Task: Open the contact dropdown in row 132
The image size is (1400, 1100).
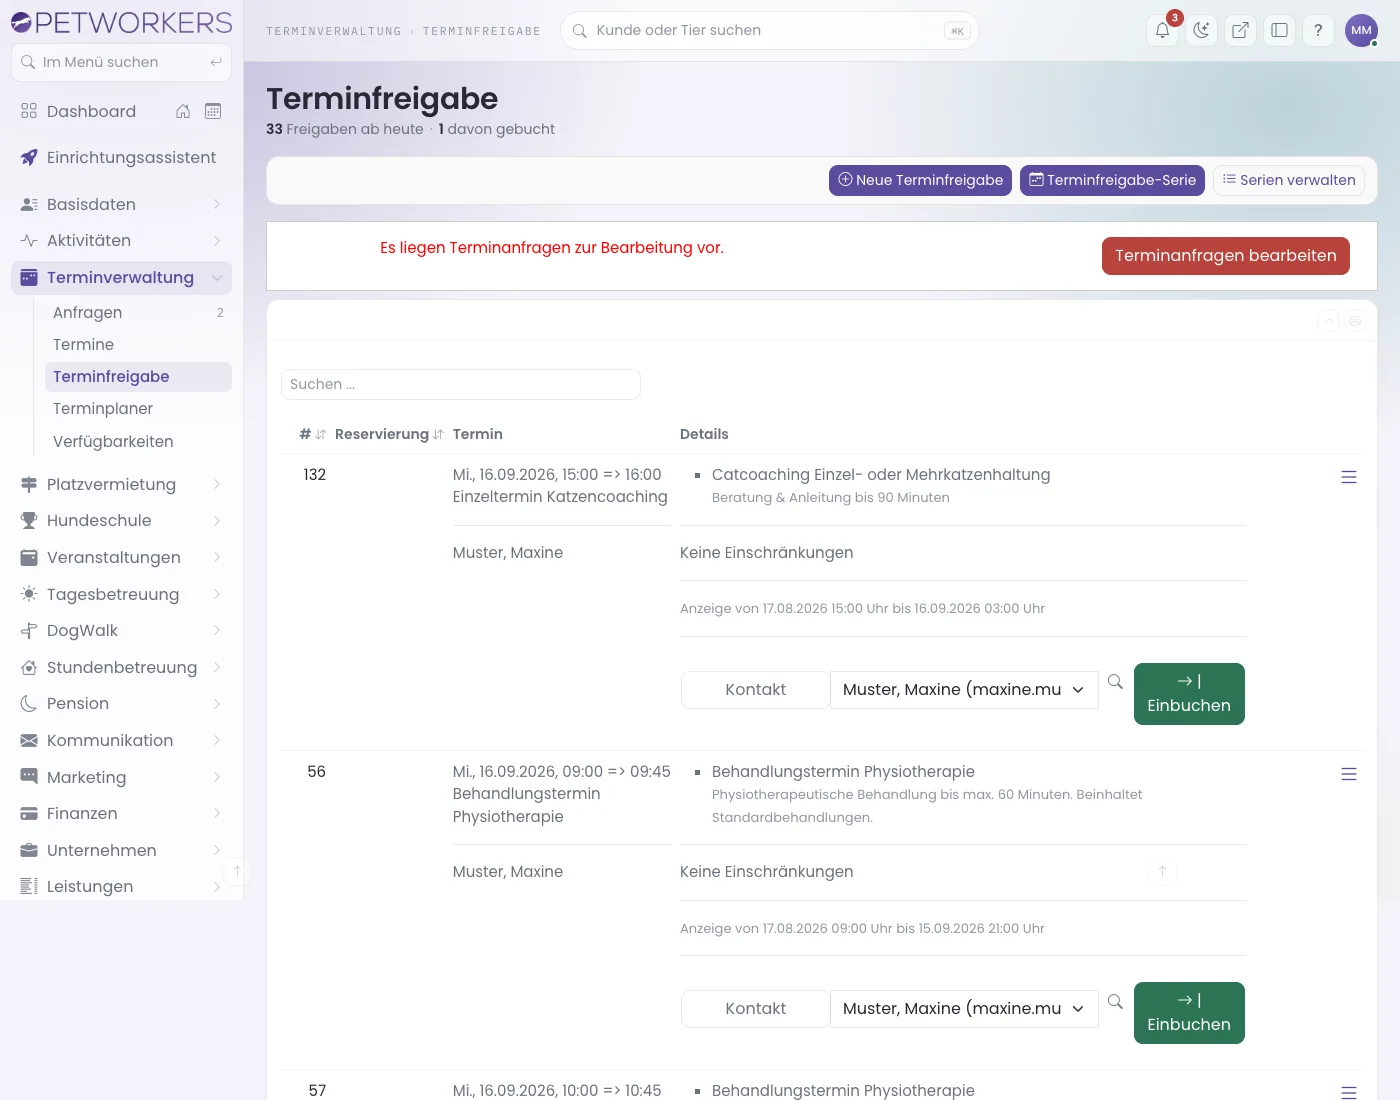Action: coord(964,689)
